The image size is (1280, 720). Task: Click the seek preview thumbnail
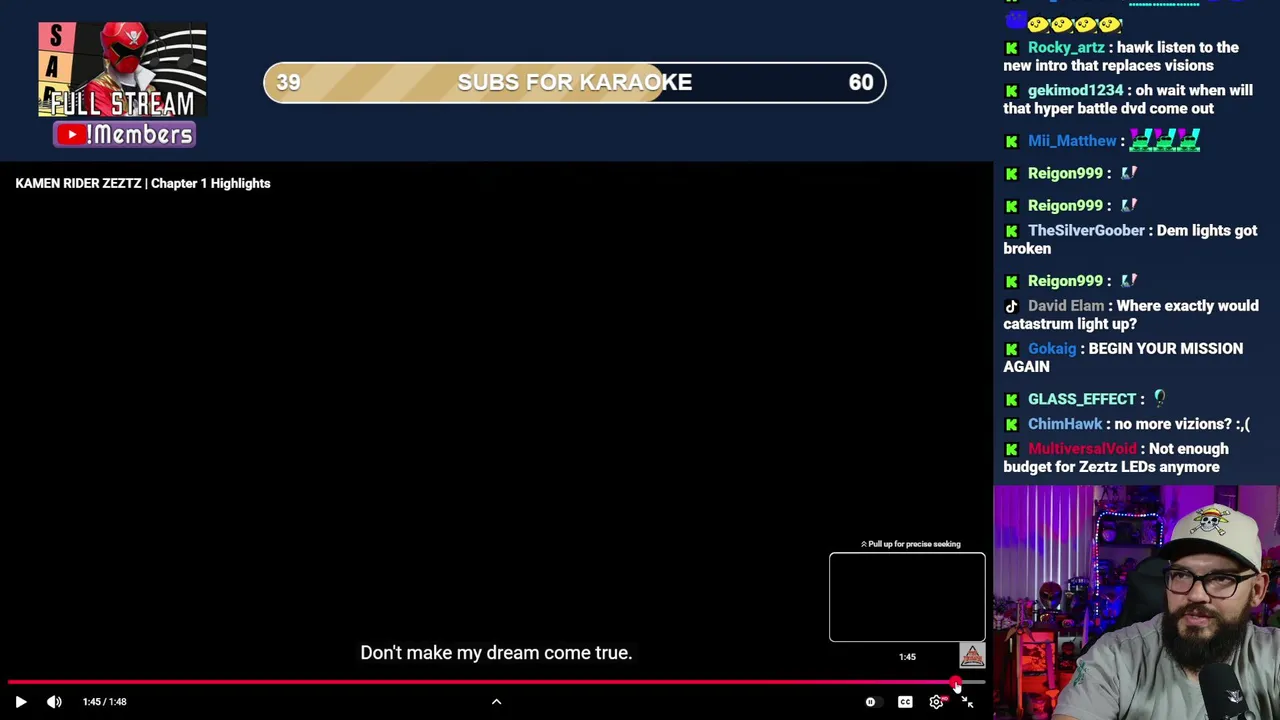[907, 597]
